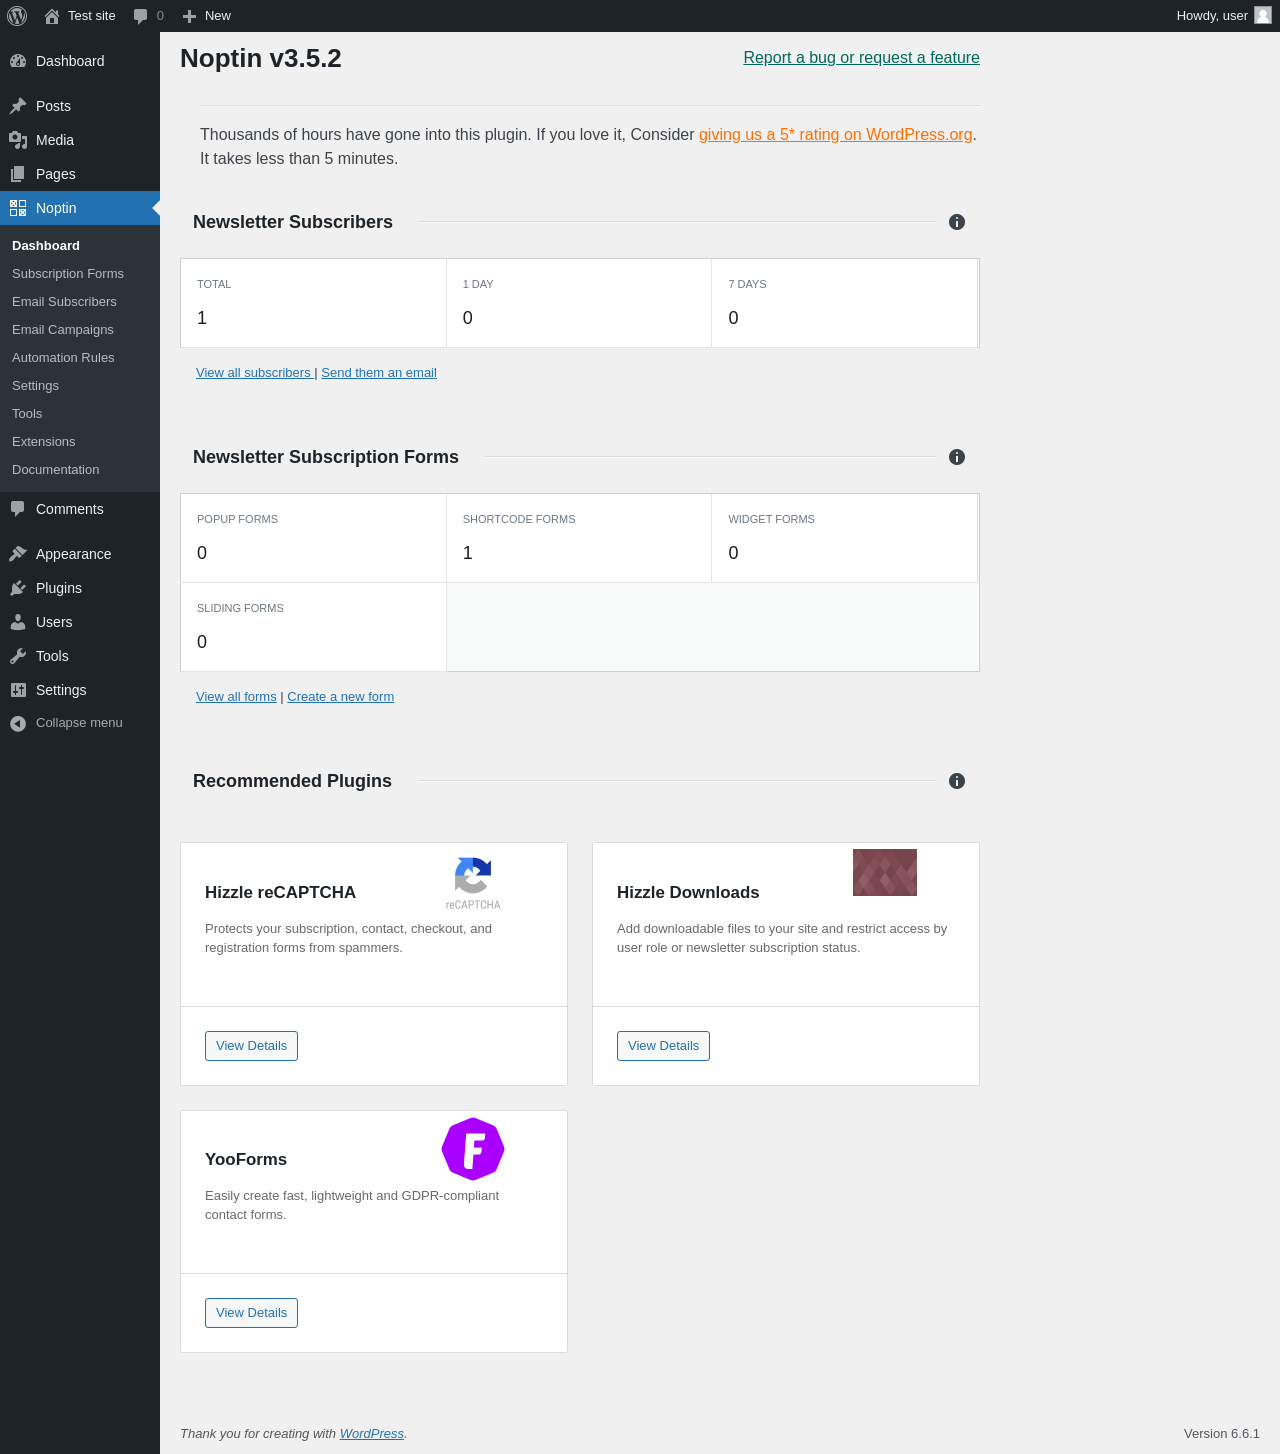Click the WordPress link in footer
This screenshot has height=1454, width=1280.
[x=371, y=1434]
